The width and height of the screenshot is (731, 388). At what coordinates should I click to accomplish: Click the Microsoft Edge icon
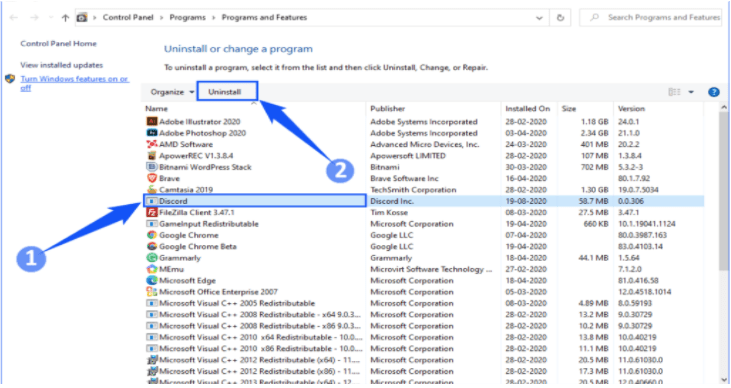(x=152, y=280)
